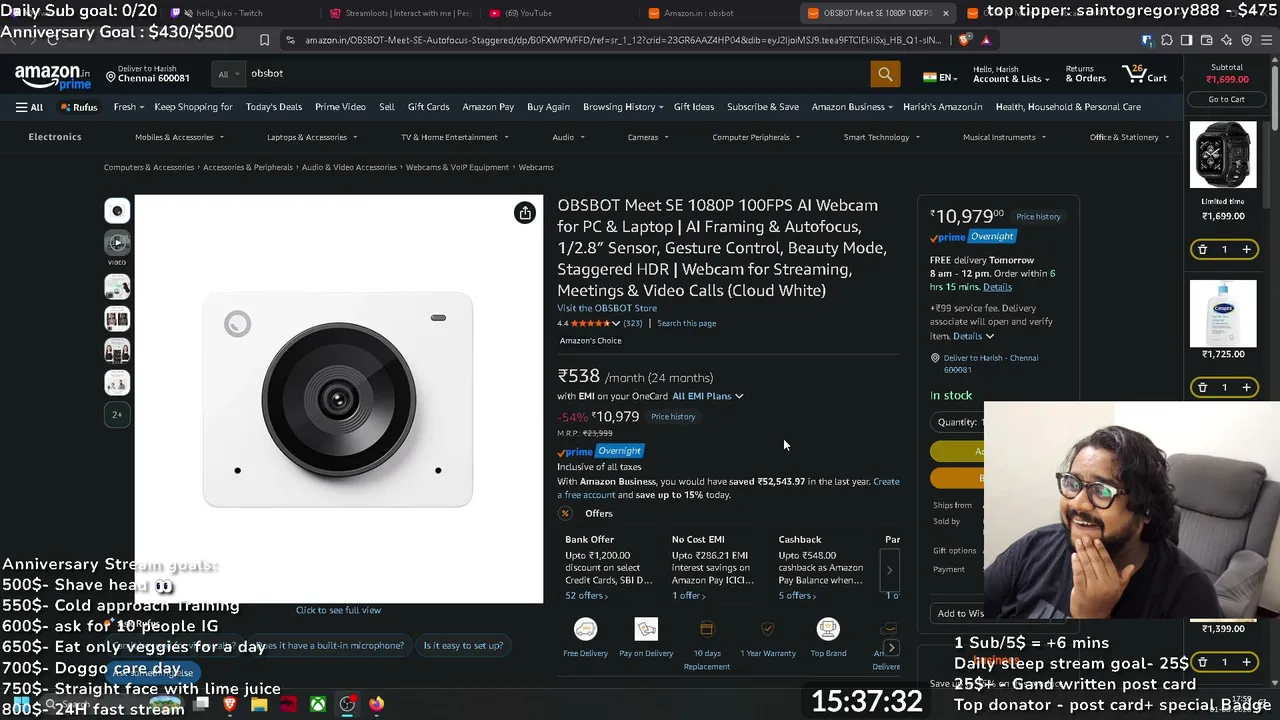Screen dimensions: 1280x720
Task: Open Firefox from the taskbar
Action: click(x=376, y=704)
